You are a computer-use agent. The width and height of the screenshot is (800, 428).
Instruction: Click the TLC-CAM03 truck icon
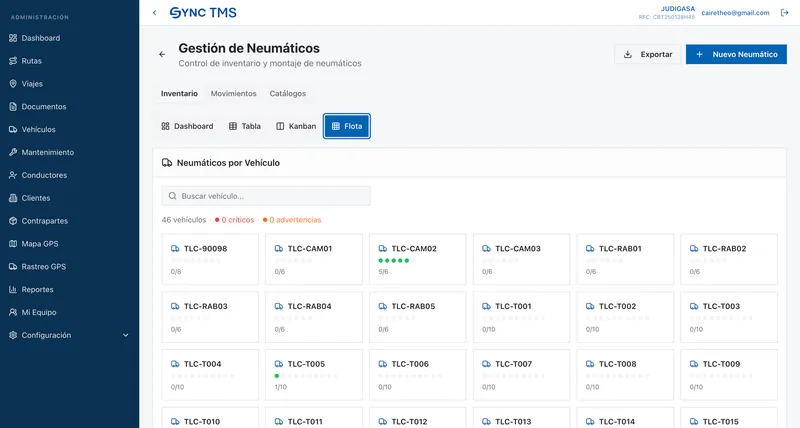(x=486, y=248)
